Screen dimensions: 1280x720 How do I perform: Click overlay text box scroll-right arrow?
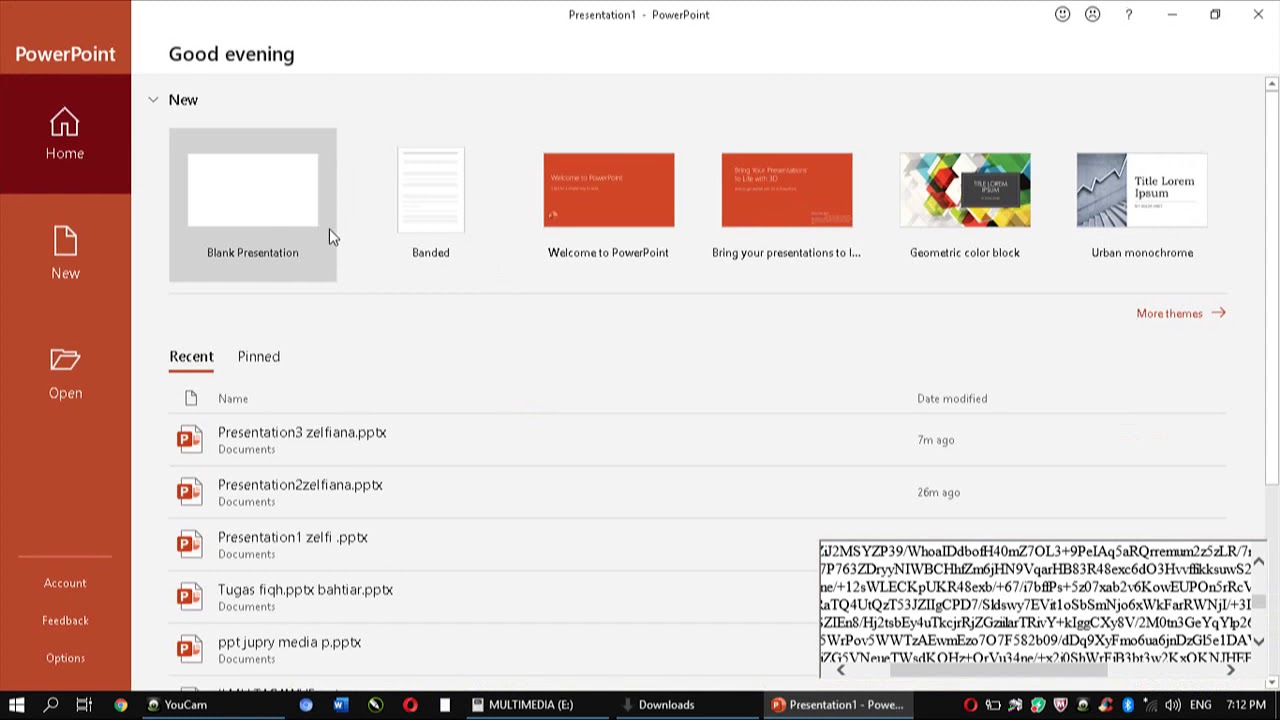tap(1230, 670)
